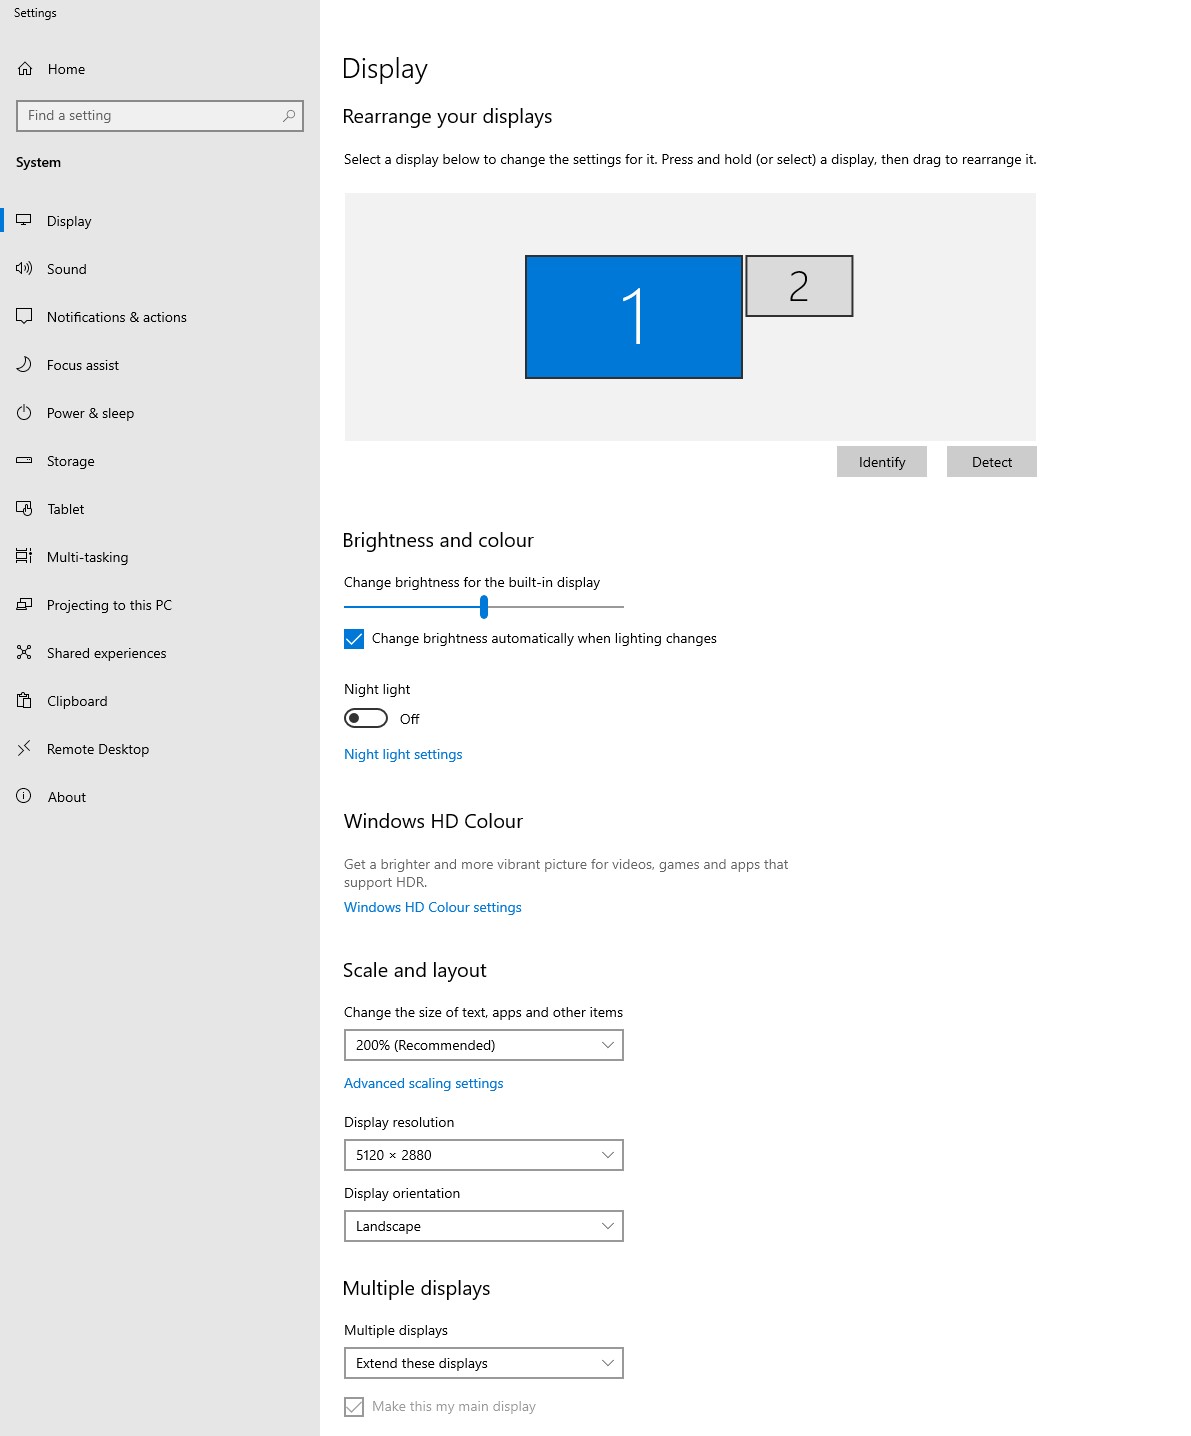Click the Projecting to this PC icon
Image resolution: width=1191 pixels, height=1436 pixels.
[x=24, y=605]
